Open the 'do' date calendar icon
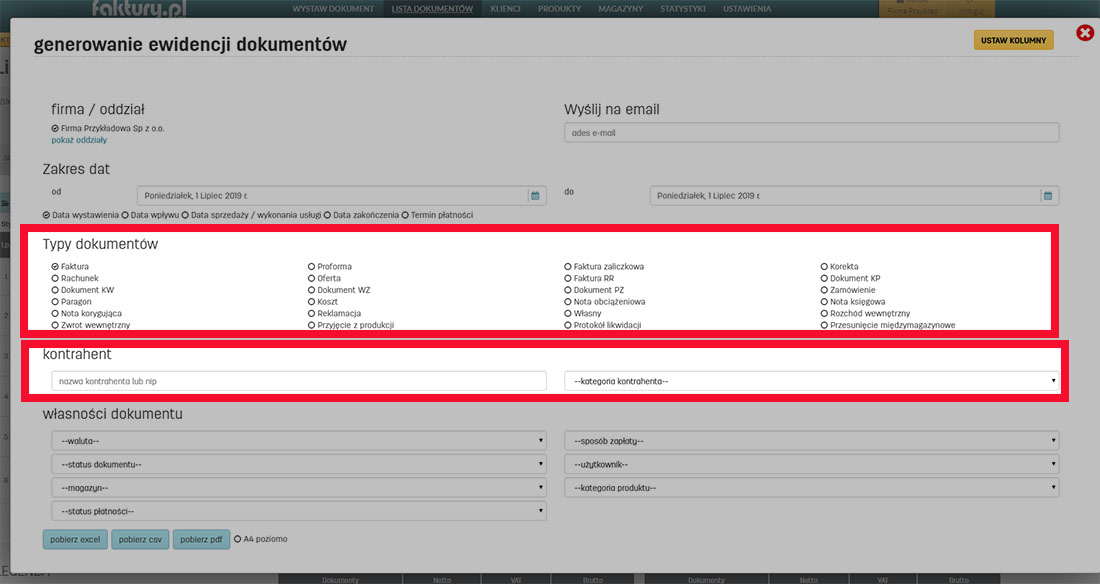The height and width of the screenshot is (584, 1100). click(x=1047, y=196)
